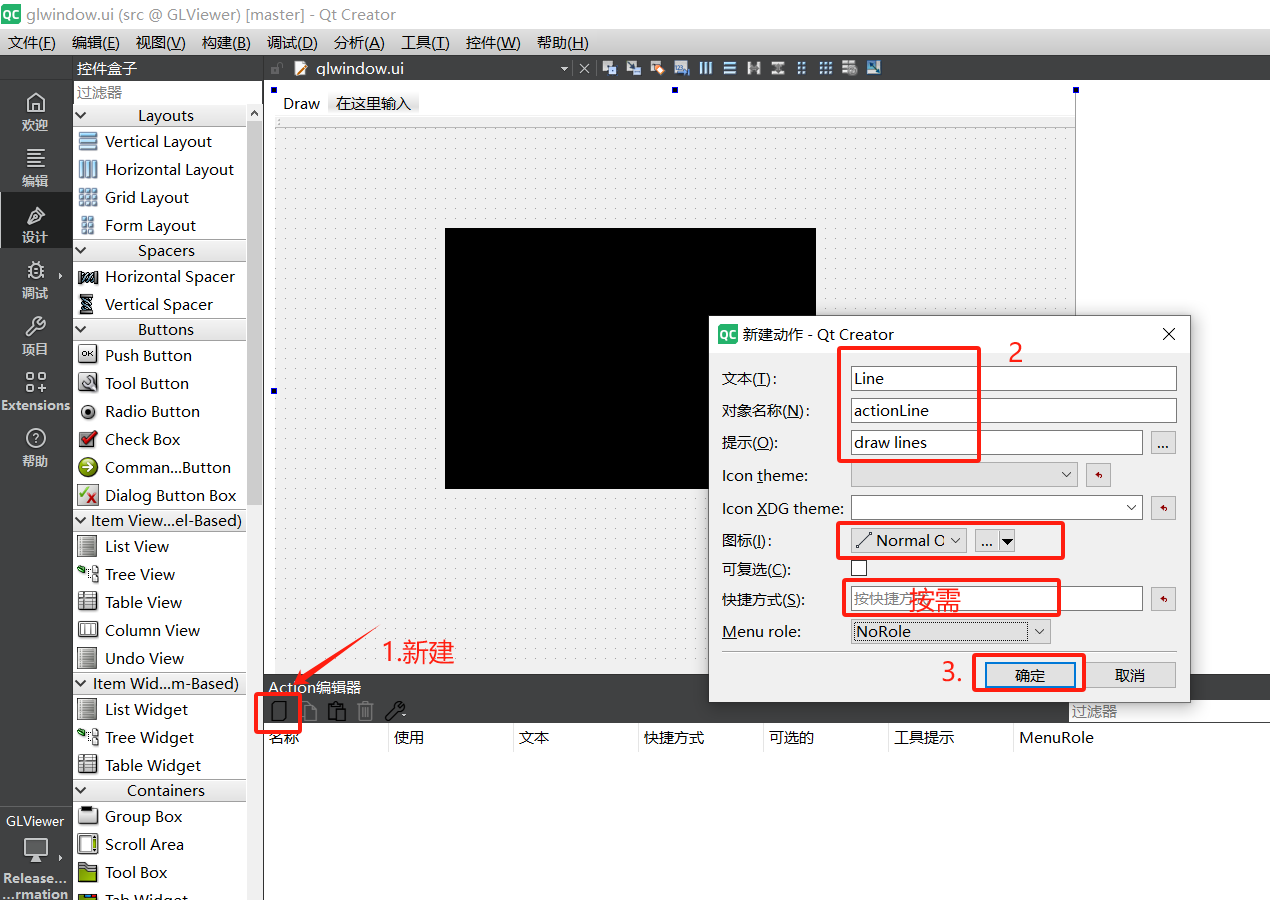The height and width of the screenshot is (900, 1270).
Task: Open the 控件(W) menu
Action: (x=493, y=42)
